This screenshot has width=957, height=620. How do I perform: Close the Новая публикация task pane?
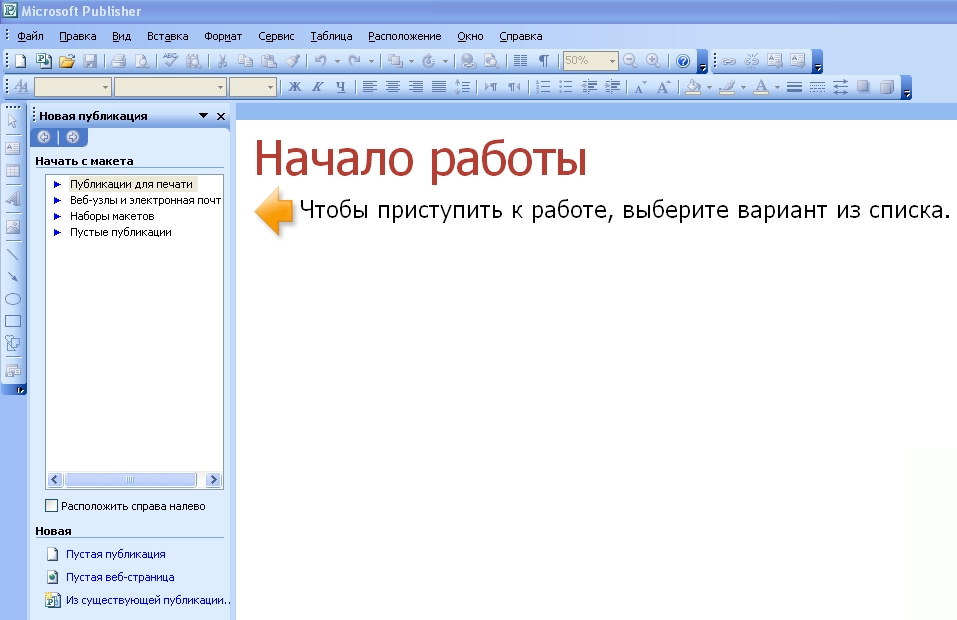coord(221,116)
